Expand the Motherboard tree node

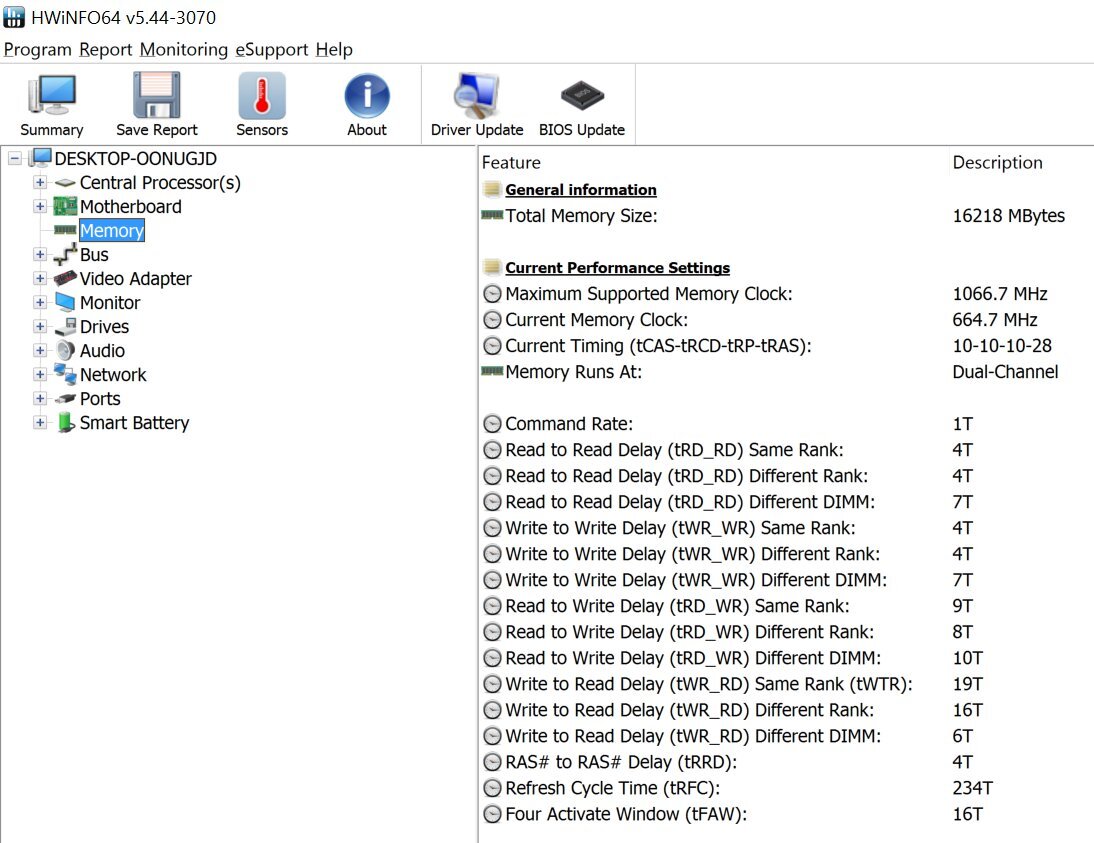[40, 207]
